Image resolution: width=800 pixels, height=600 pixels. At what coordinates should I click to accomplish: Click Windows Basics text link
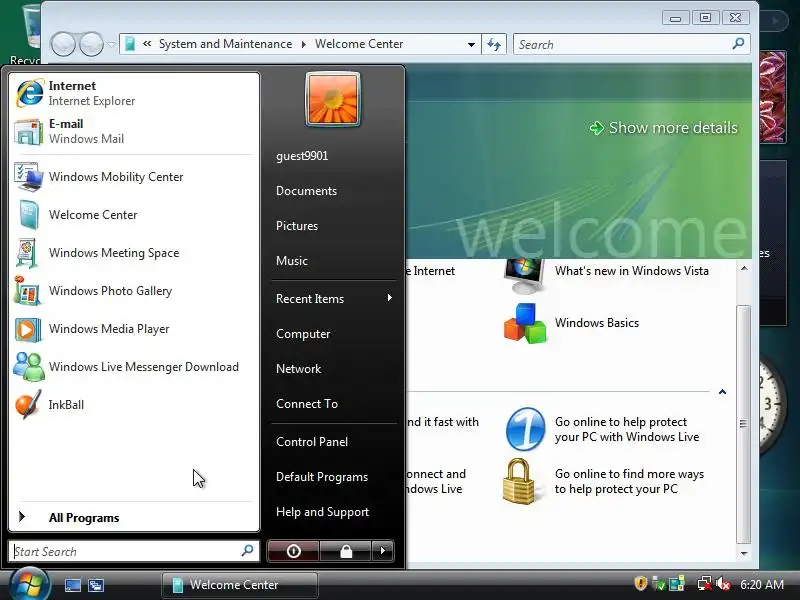[x=597, y=323]
